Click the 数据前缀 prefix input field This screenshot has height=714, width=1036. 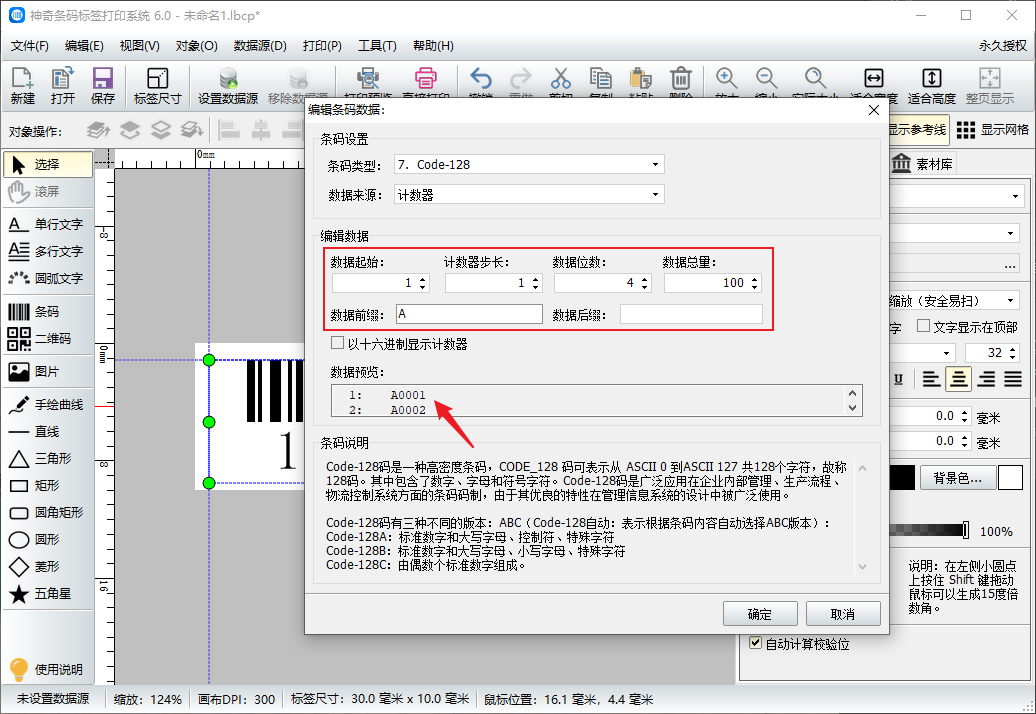tap(470, 314)
